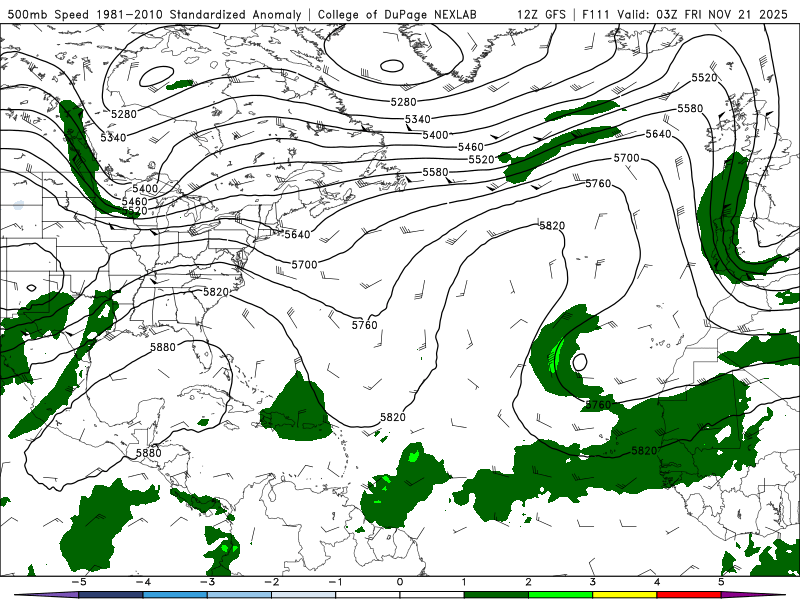Click the '12Z GFS' model label
Screen dimensions: 800x600
[541, 14]
